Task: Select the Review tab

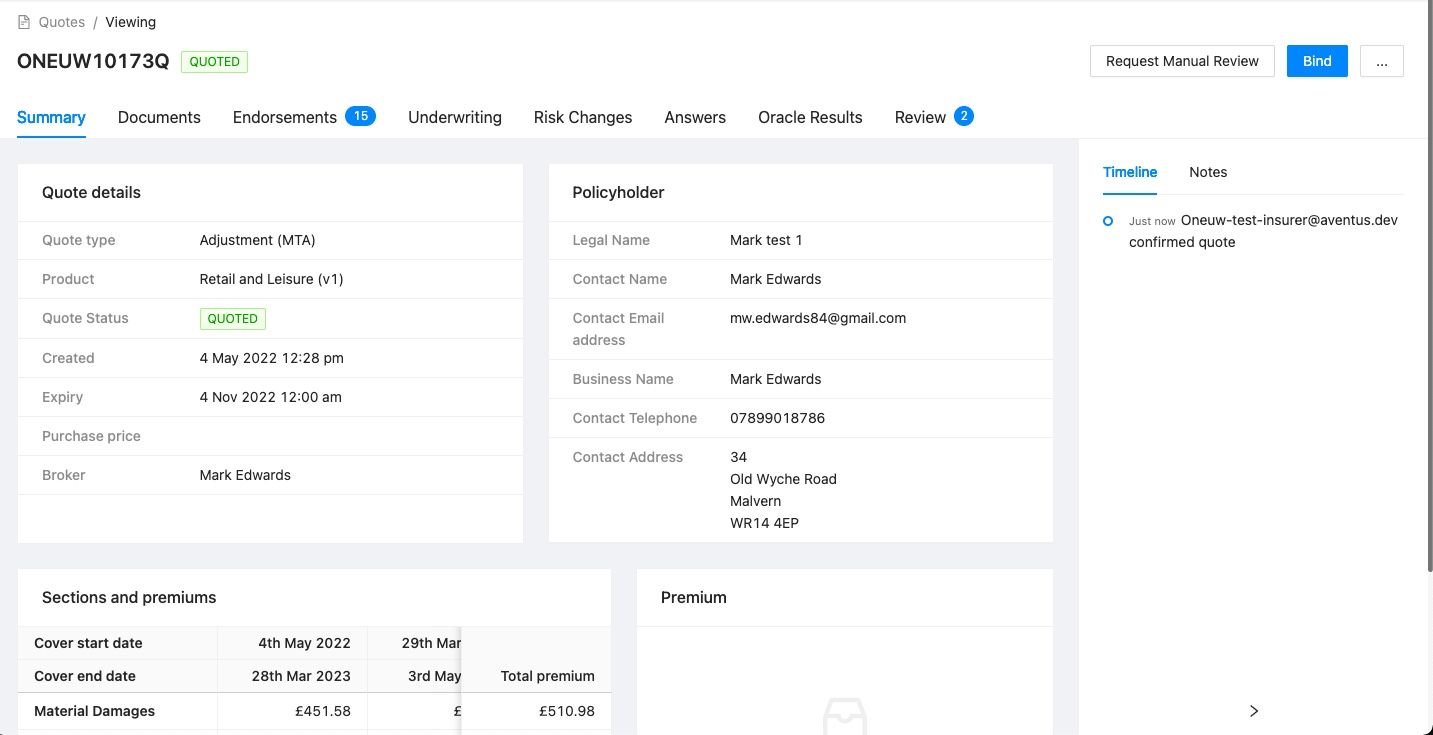Action: tap(920, 117)
